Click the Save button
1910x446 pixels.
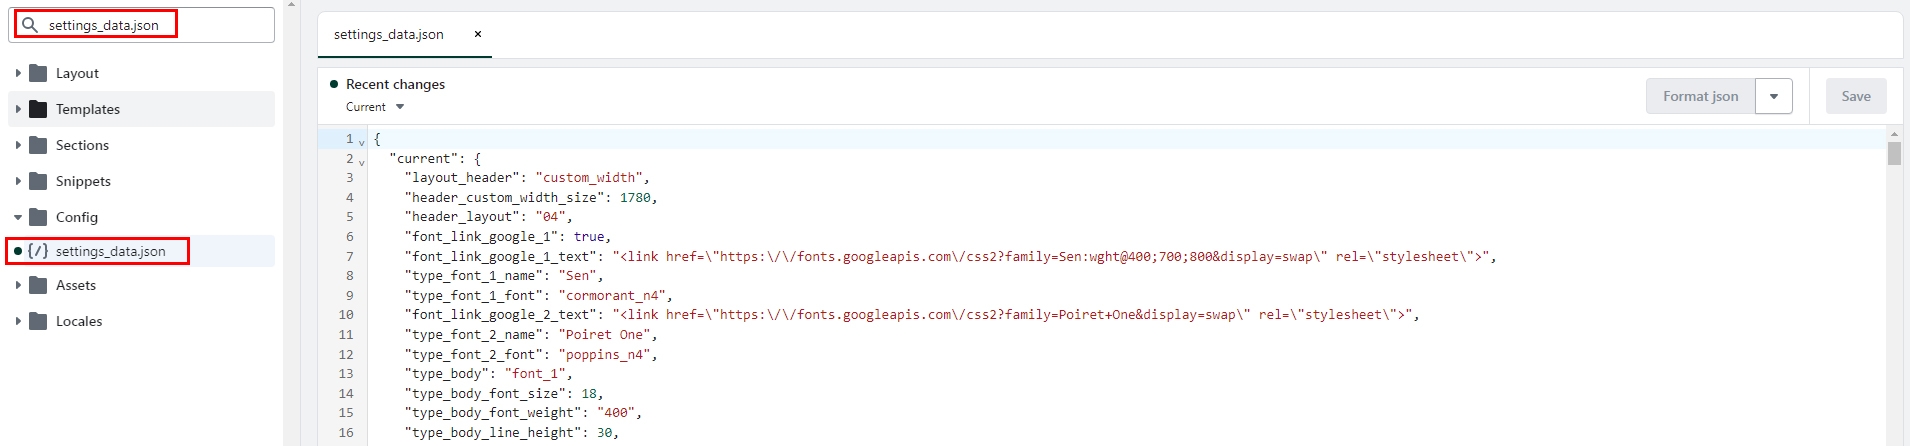1855,97
